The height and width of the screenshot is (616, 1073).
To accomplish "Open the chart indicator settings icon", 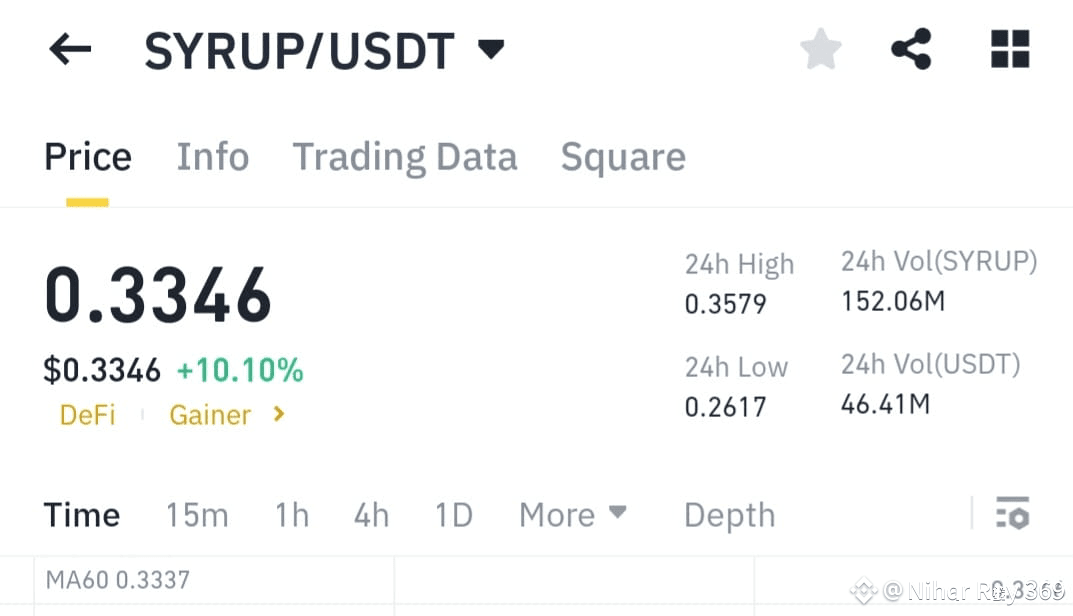I will [x=1012, y=514].
